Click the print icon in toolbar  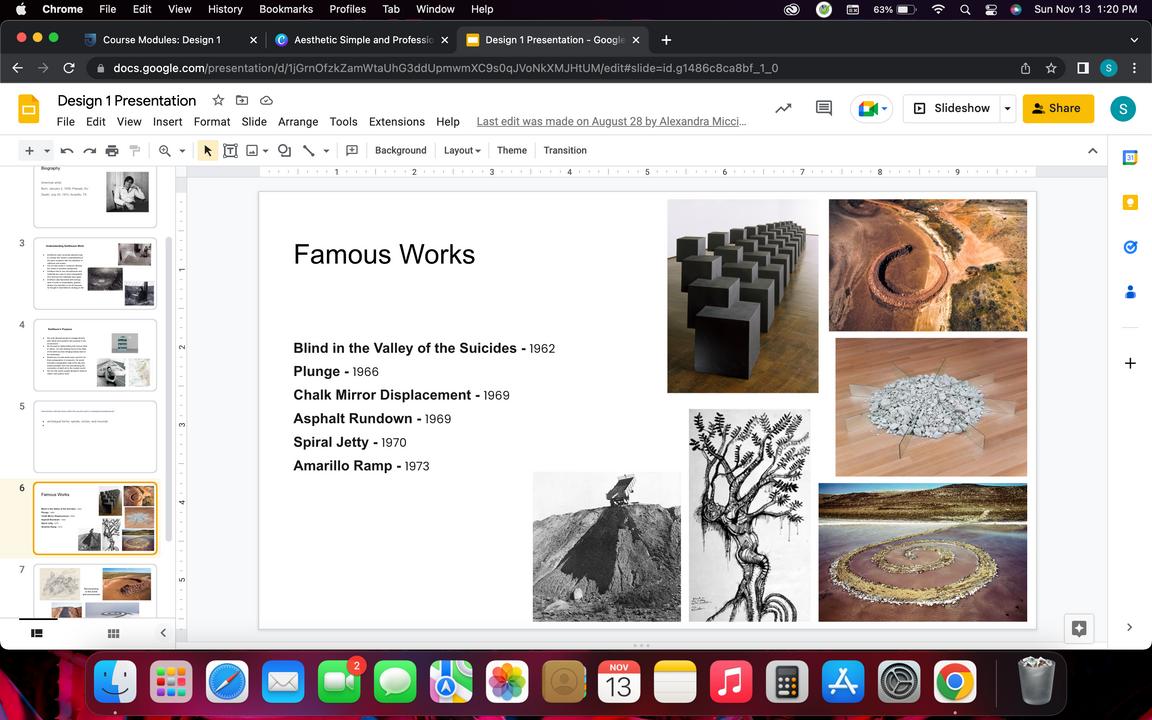[112, 150]
